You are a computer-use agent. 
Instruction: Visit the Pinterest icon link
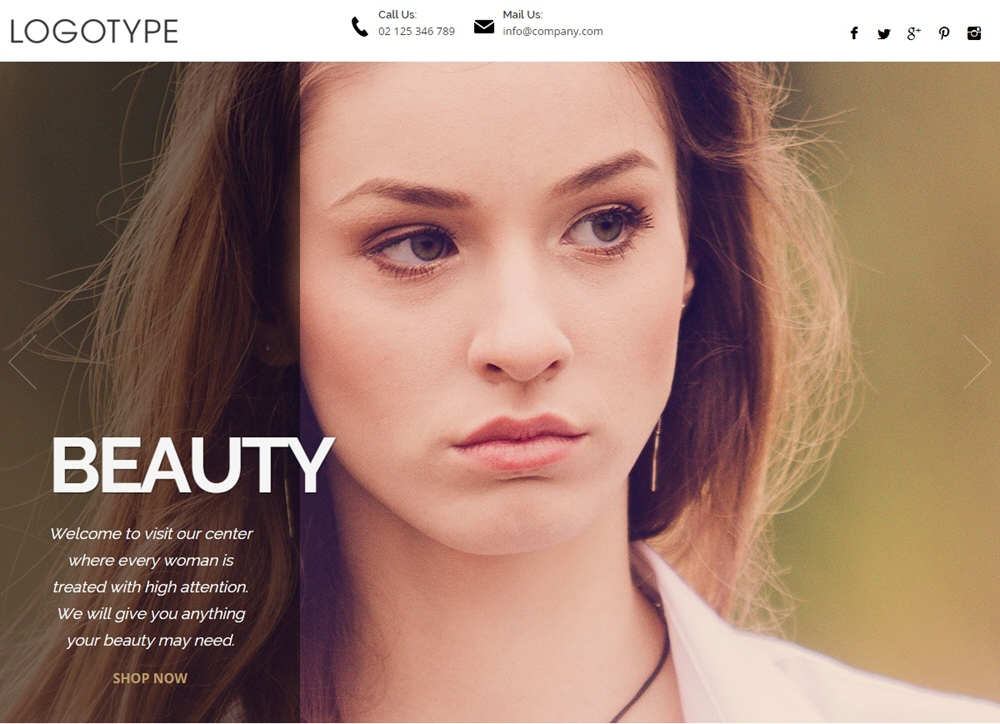tap(944, 33)
